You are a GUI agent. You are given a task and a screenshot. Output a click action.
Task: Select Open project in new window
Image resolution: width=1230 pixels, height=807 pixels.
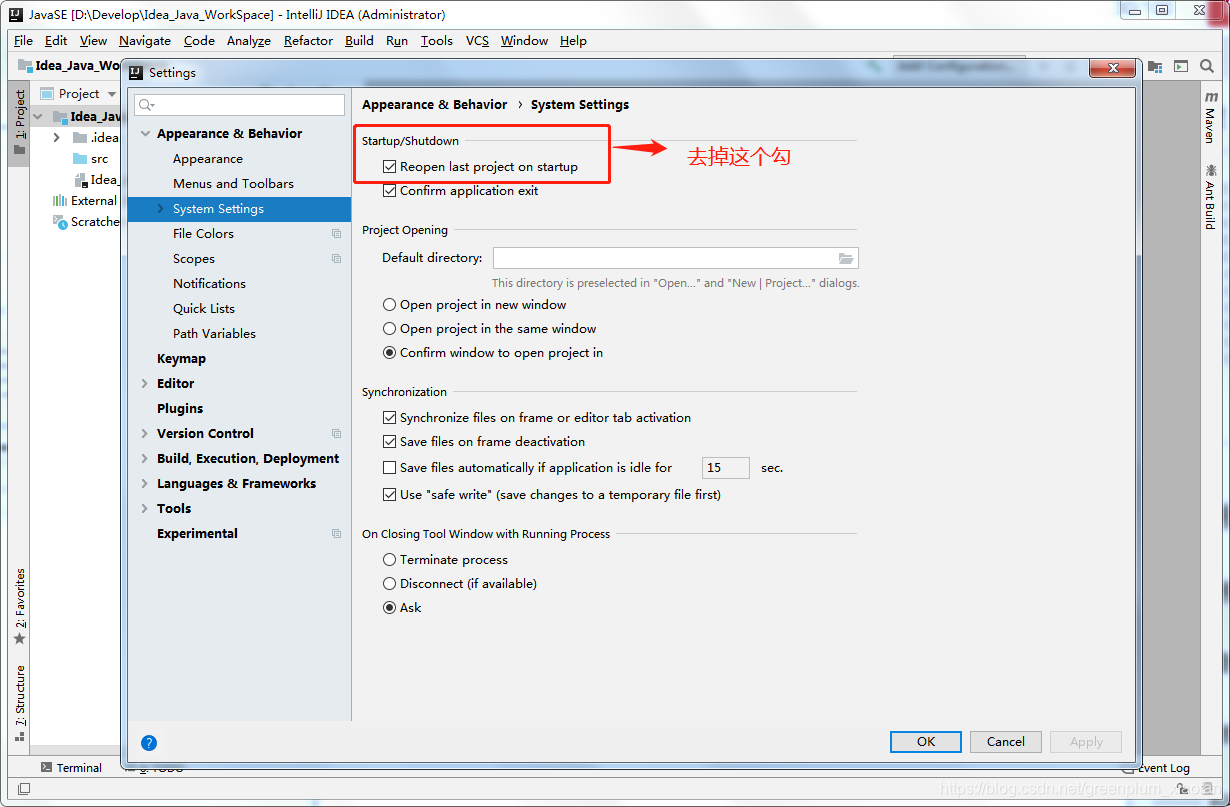390,305
